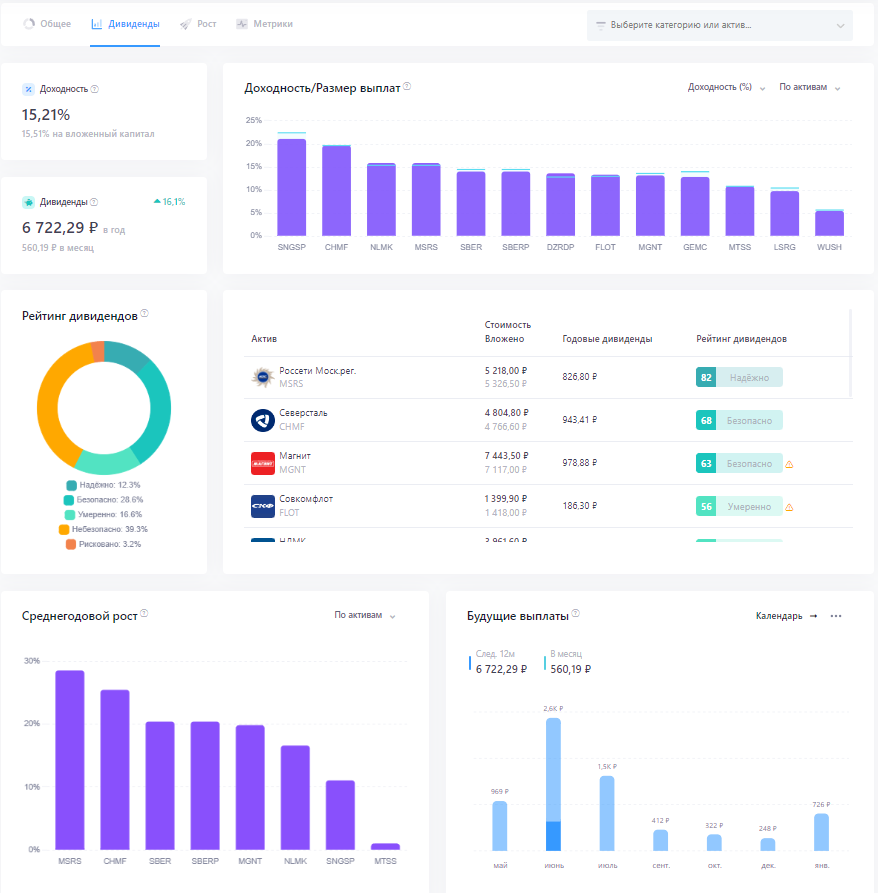878x893 pixels.
Task: Click the Северсталь company logo
Action: click(262, 420)
